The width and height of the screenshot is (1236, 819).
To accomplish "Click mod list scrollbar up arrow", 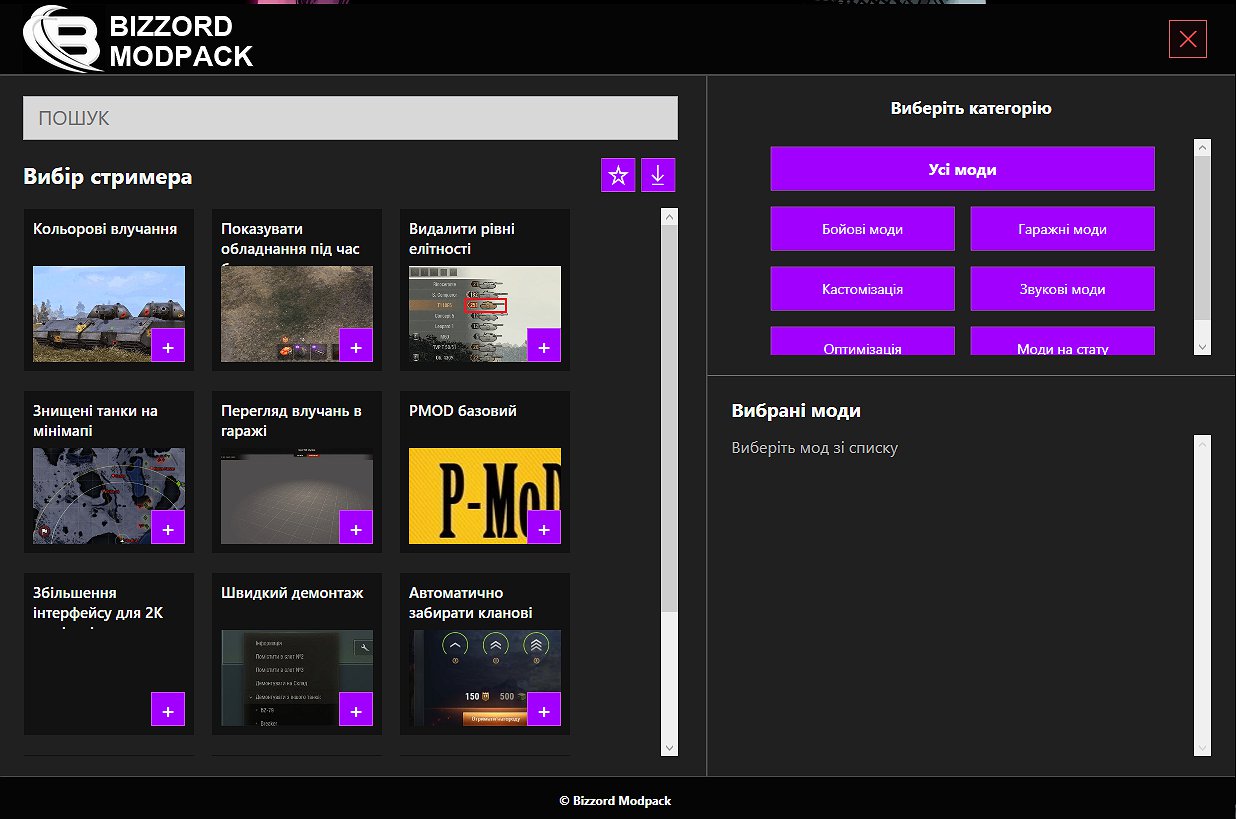I will (670, 216).
